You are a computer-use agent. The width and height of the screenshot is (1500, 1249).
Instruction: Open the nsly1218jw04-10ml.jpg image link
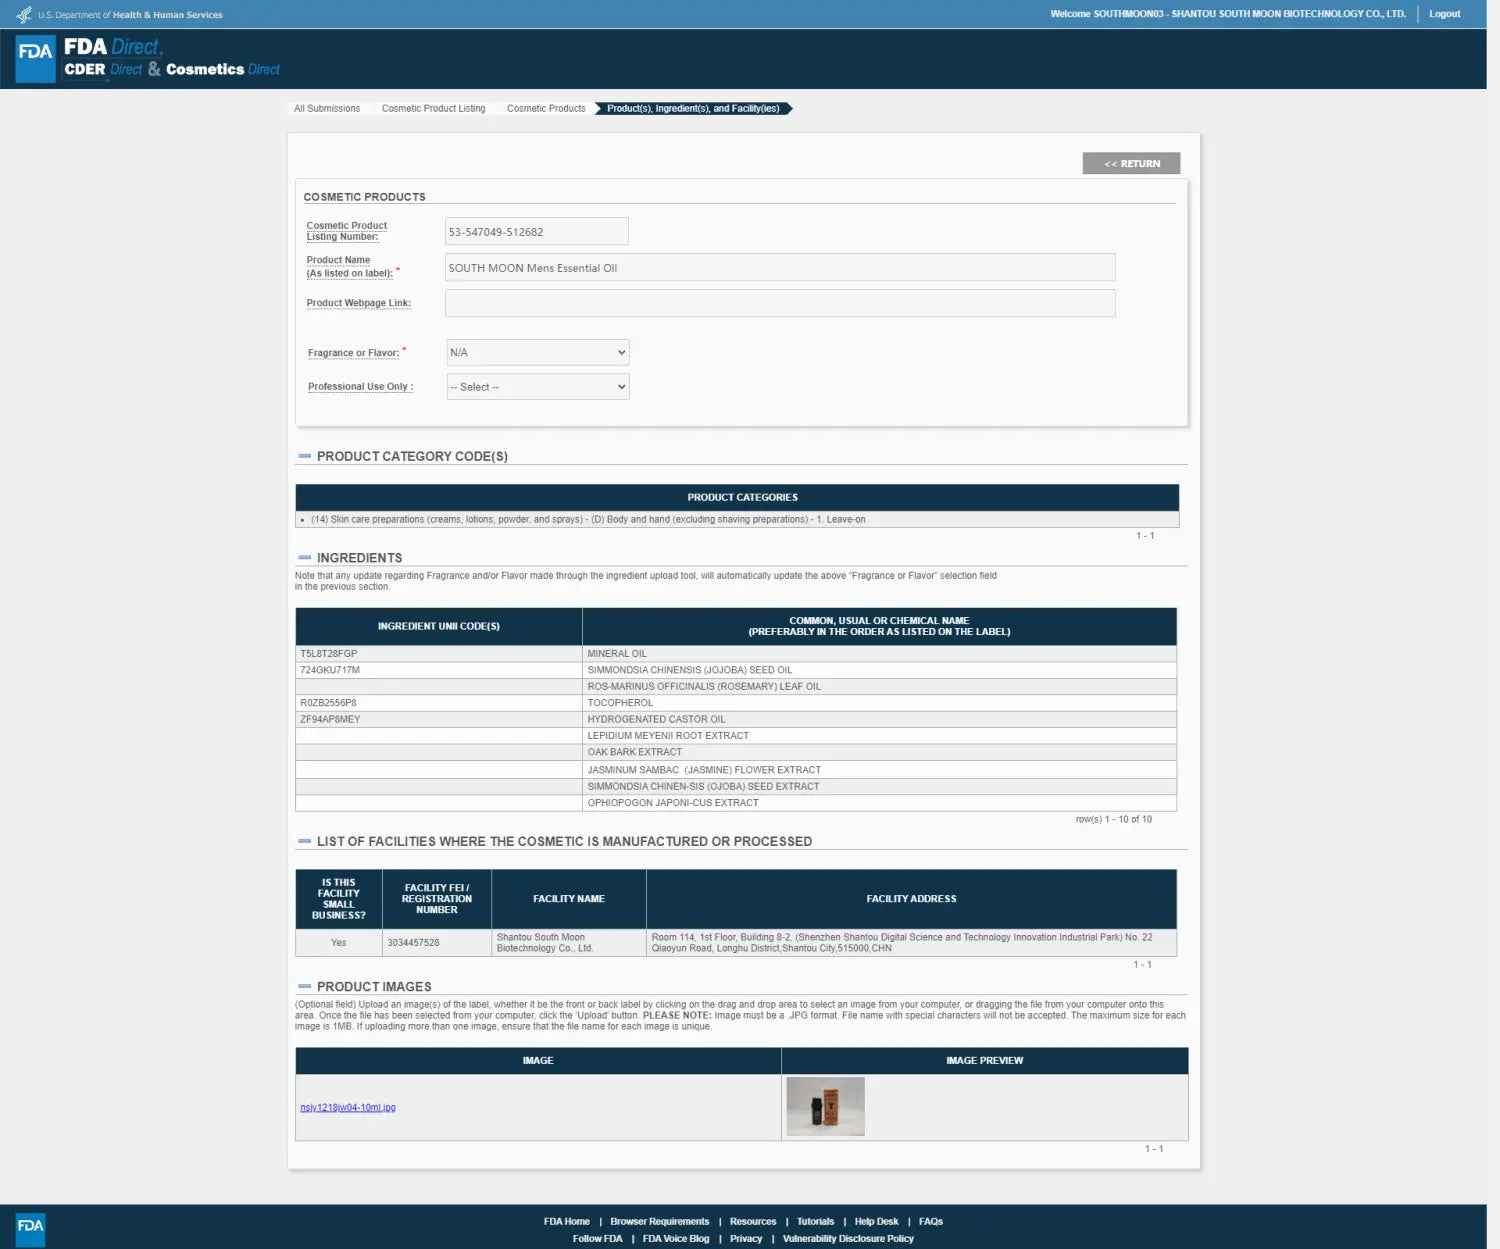click(348, 1107)
